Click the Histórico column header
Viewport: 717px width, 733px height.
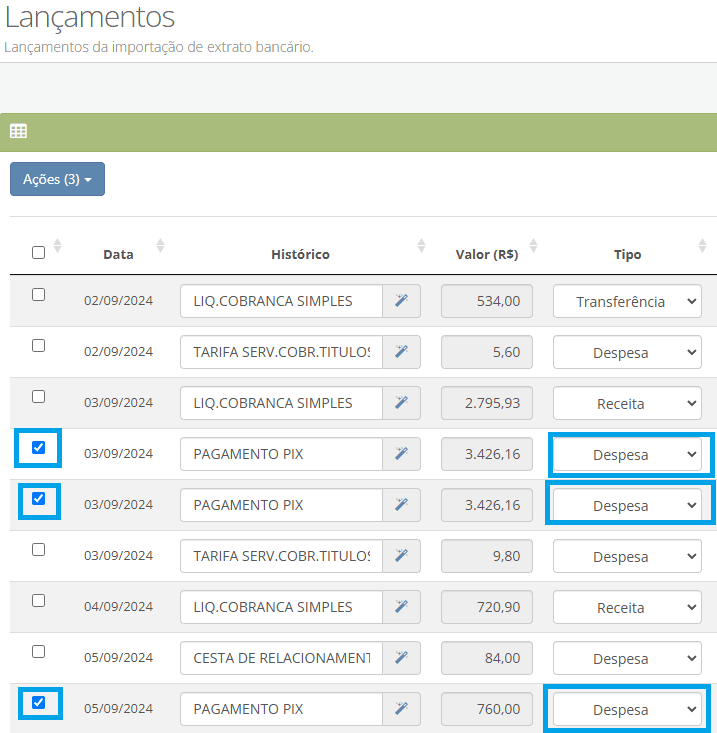[300, 254]
